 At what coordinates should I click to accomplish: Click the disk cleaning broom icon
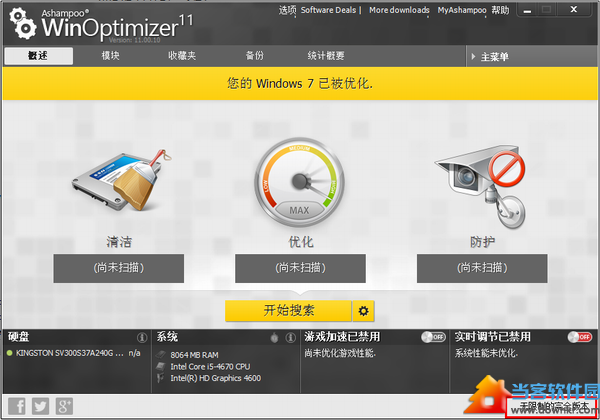[x=122, y=181]
